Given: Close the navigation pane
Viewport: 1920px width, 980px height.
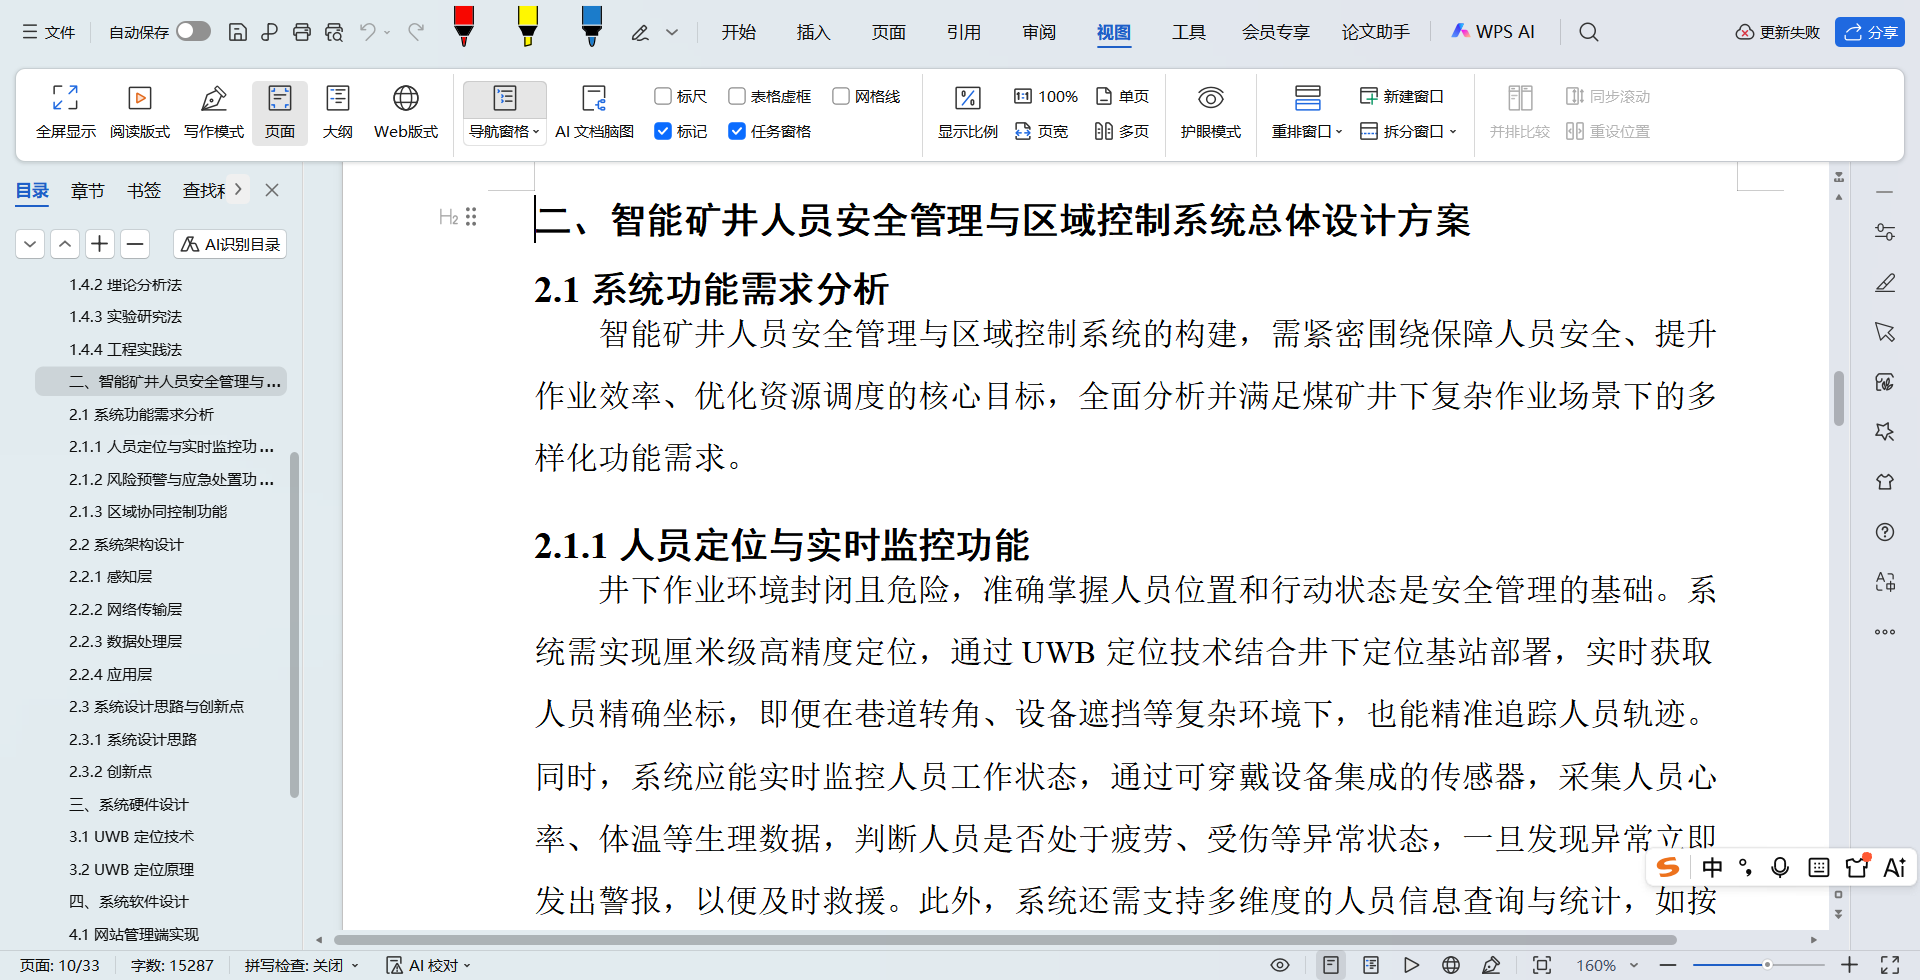Looking at the screenshot, I should click(x=272, y=190).
